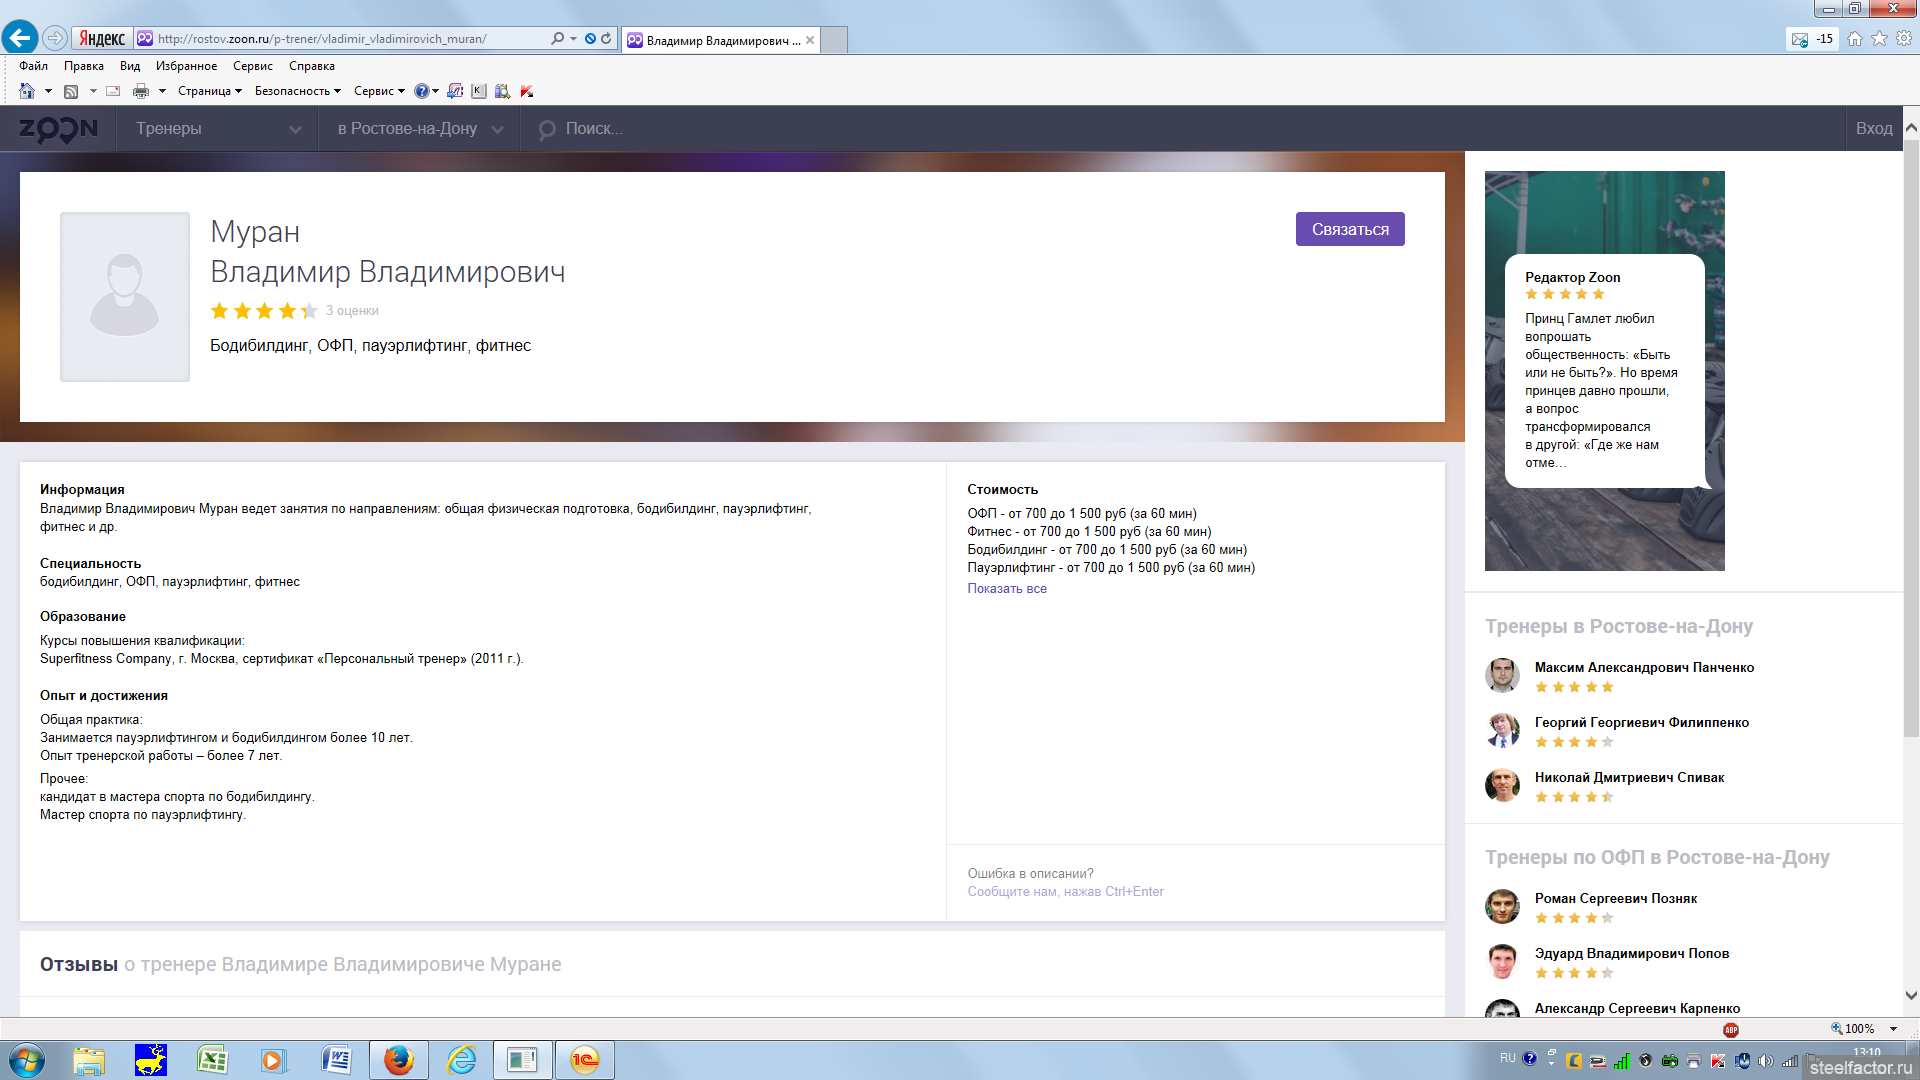Refresh the page with the reload icon
This screenshot has width=1920, height=1080.
606,38
